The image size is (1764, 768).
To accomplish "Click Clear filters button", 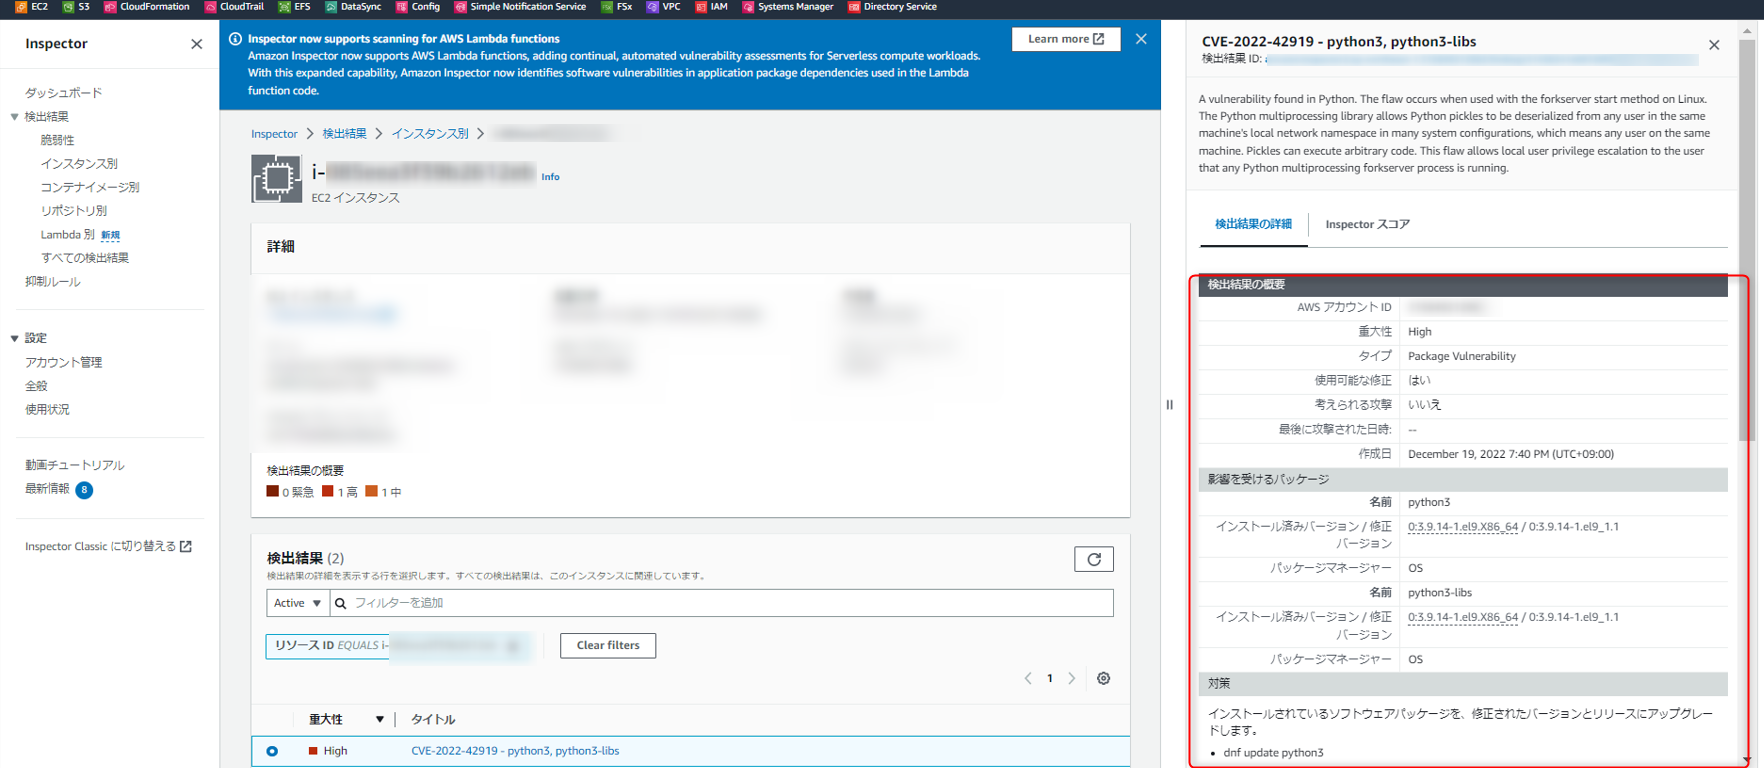I will click(x=608, y=645).
